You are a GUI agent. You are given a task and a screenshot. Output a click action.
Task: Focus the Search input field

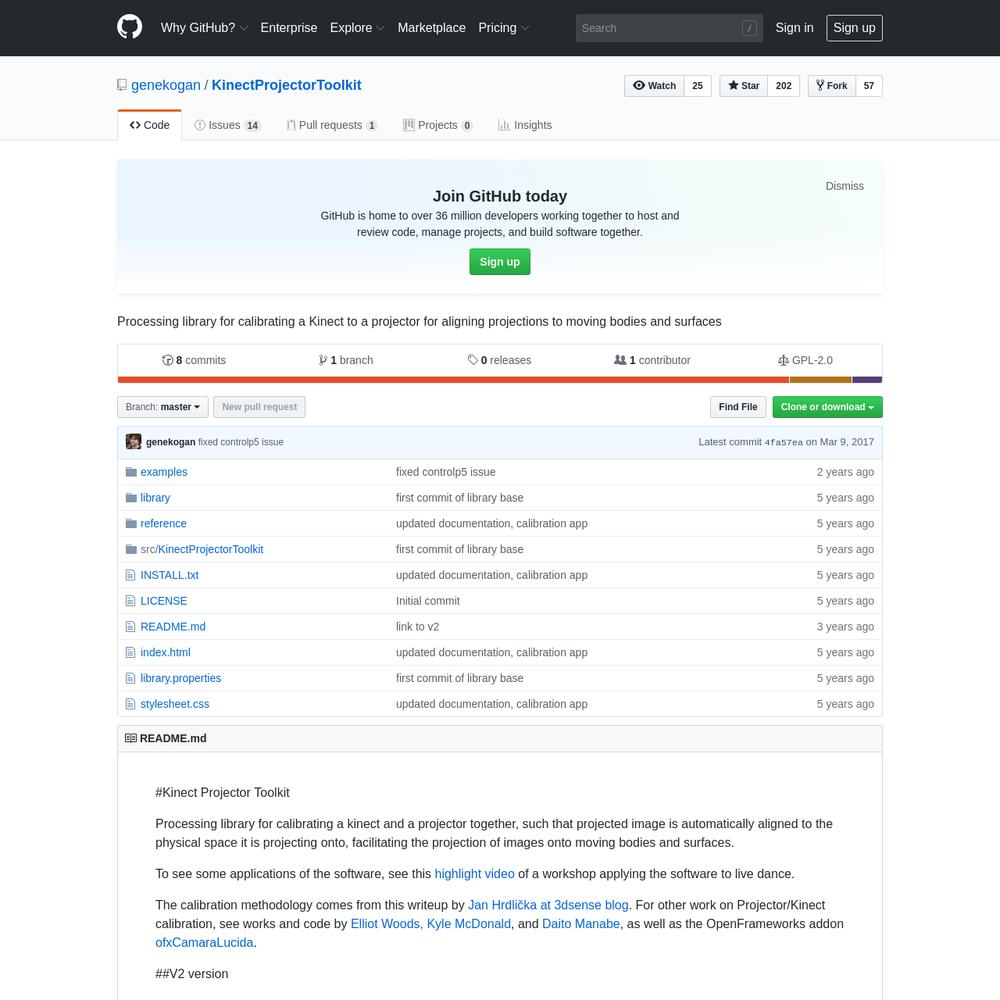pyautogui.click(x=669, y=28)
